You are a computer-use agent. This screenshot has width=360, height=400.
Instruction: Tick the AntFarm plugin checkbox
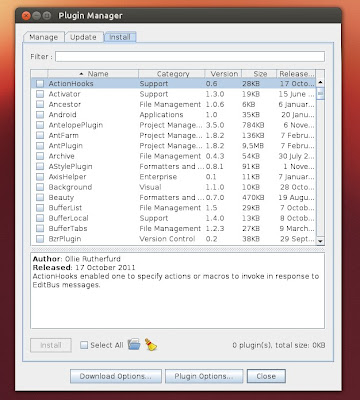click(40, 135)
